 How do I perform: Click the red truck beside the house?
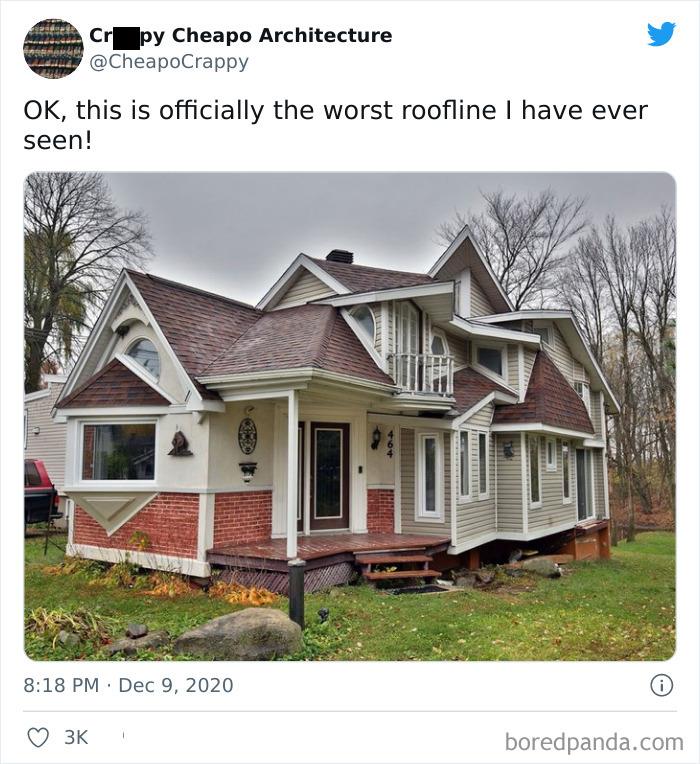click(40, 491)
